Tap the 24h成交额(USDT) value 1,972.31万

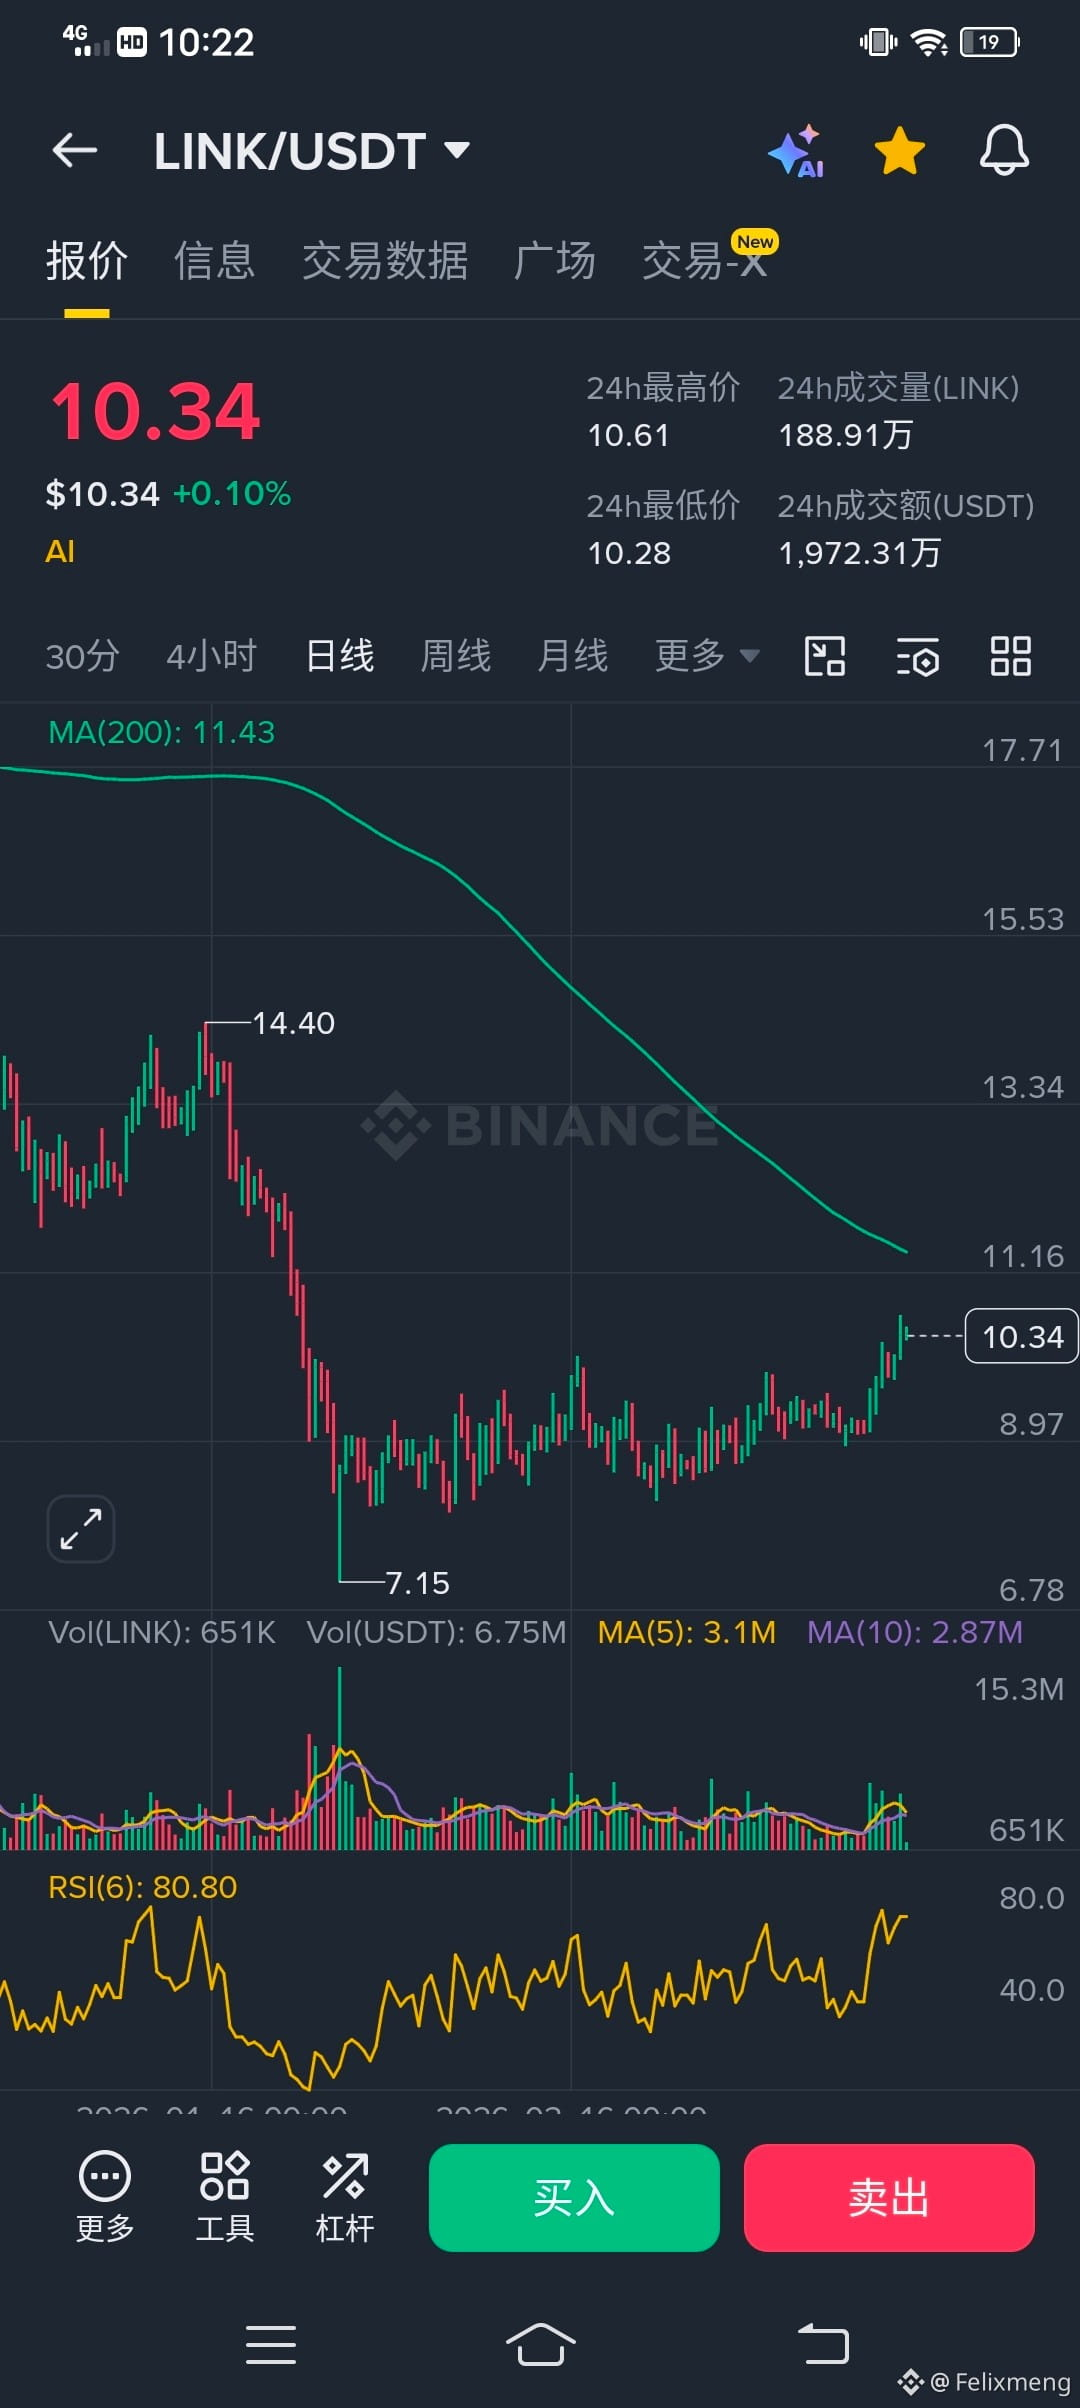pos(860,553)
